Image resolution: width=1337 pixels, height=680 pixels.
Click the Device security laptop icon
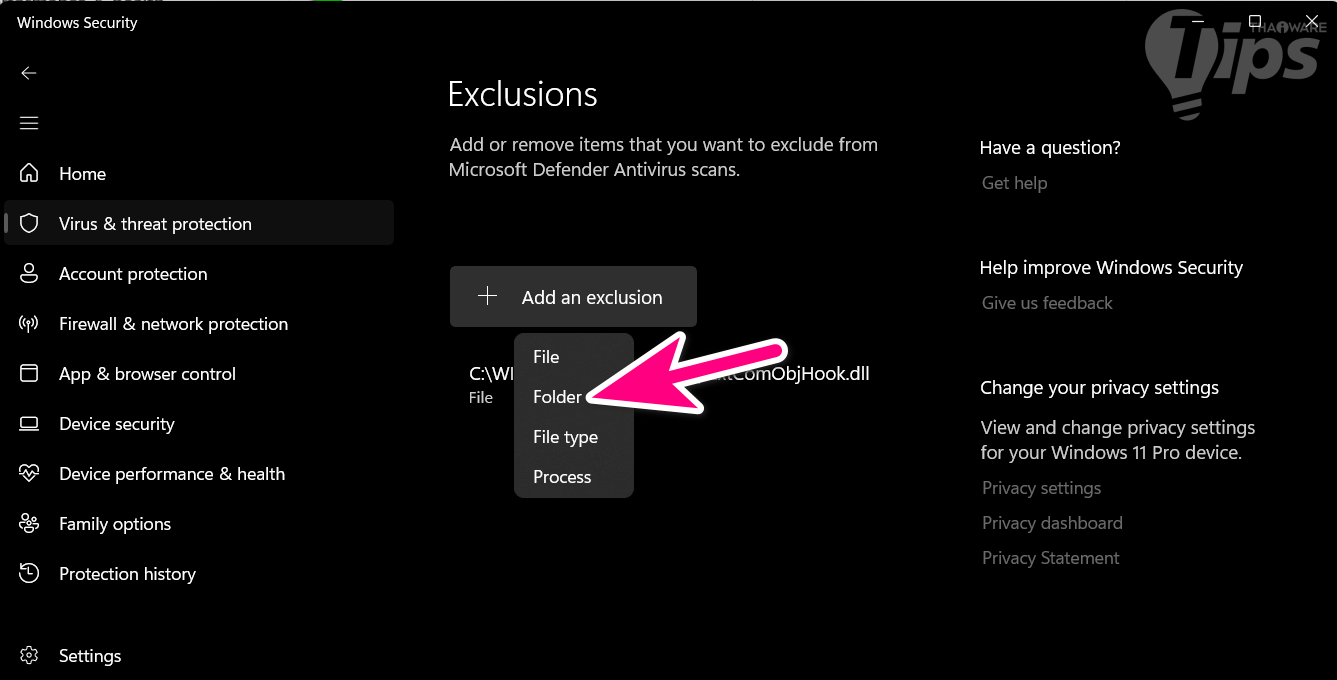(29, 423)
